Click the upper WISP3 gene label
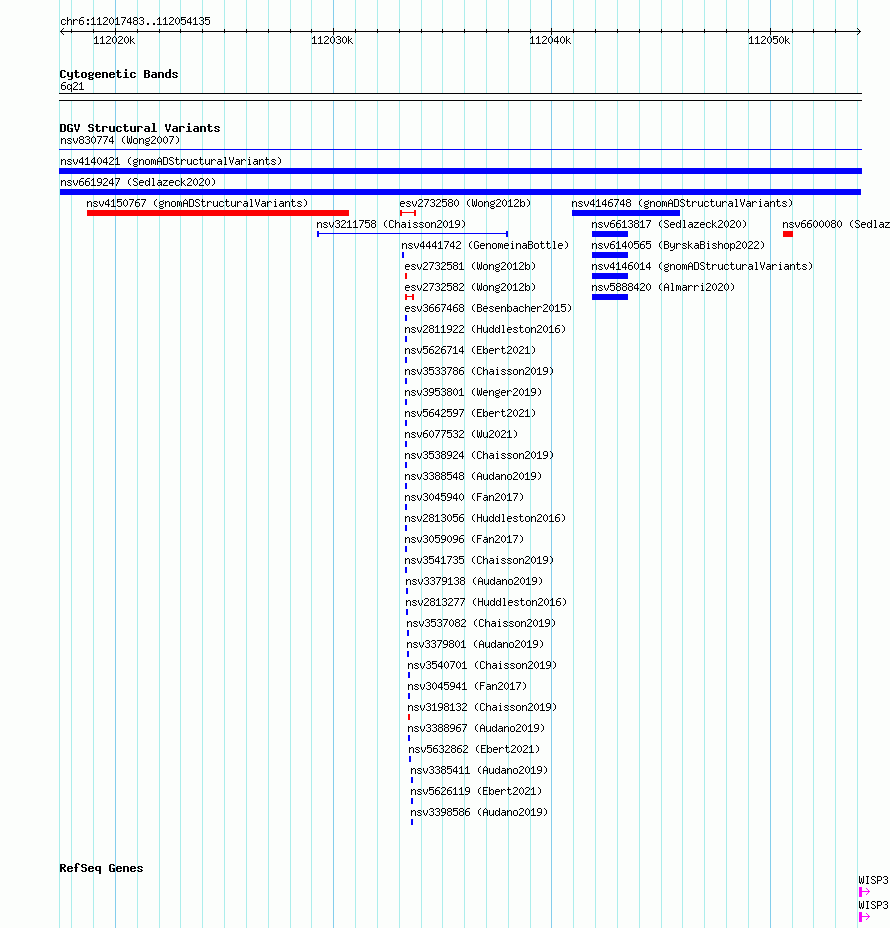Image resolution: width=890 pixels, height=928 pixels. point(873,881)
